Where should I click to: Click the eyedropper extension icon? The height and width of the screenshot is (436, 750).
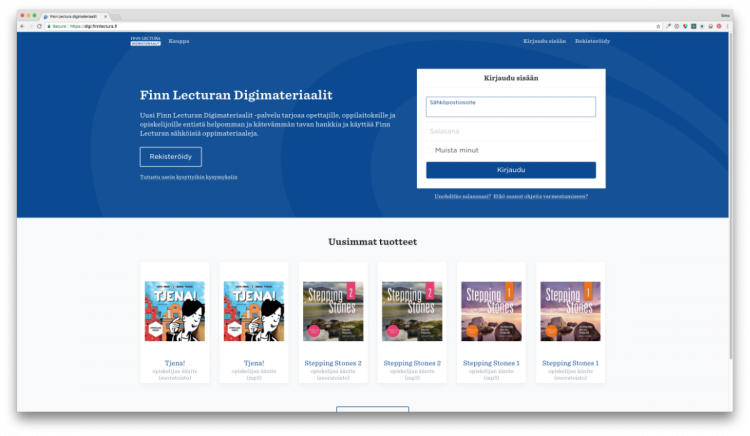[x=668, y=26]
